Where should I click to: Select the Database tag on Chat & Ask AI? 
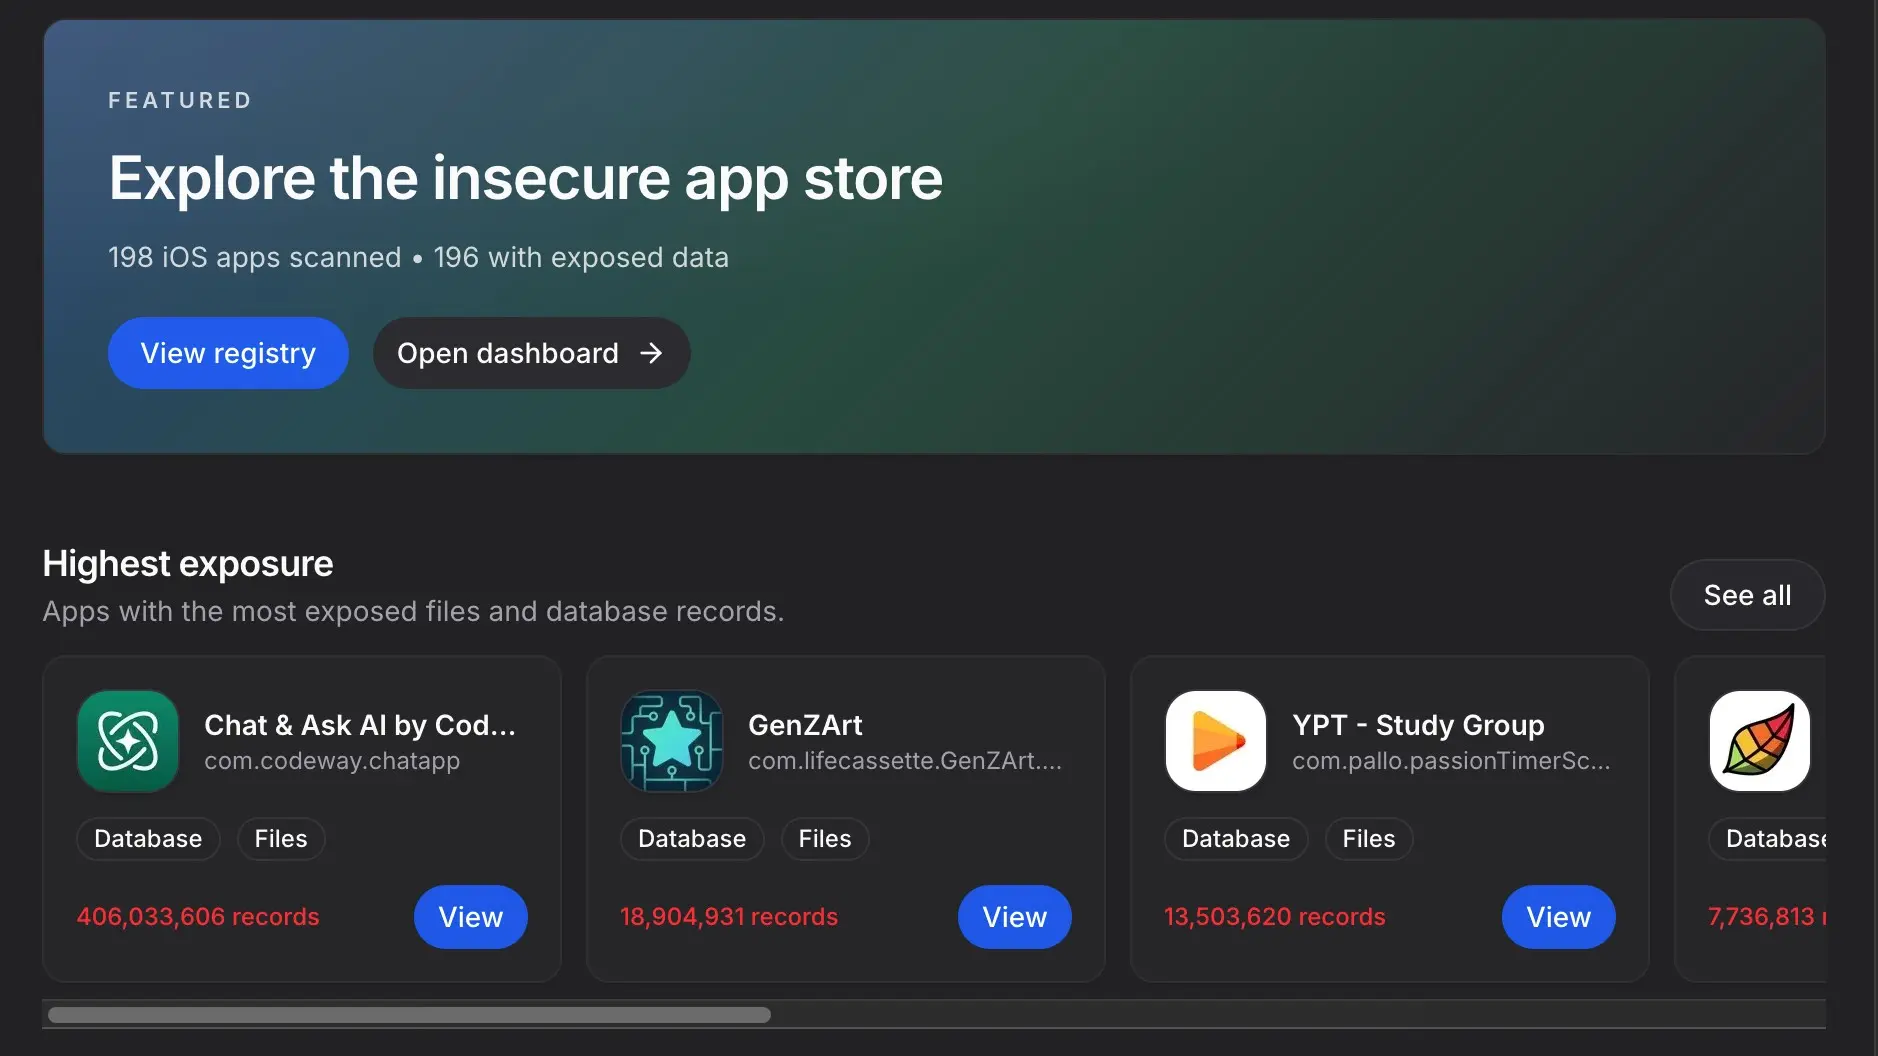pyautogui.click(x=148, y=839)
